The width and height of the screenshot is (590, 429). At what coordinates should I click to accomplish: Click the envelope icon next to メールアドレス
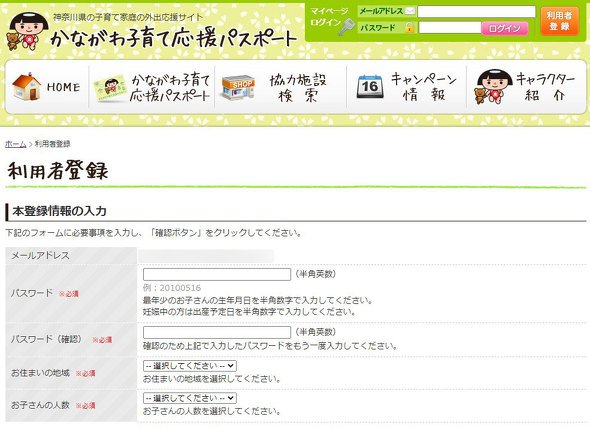pyautogui.click(x=410, y=11)
